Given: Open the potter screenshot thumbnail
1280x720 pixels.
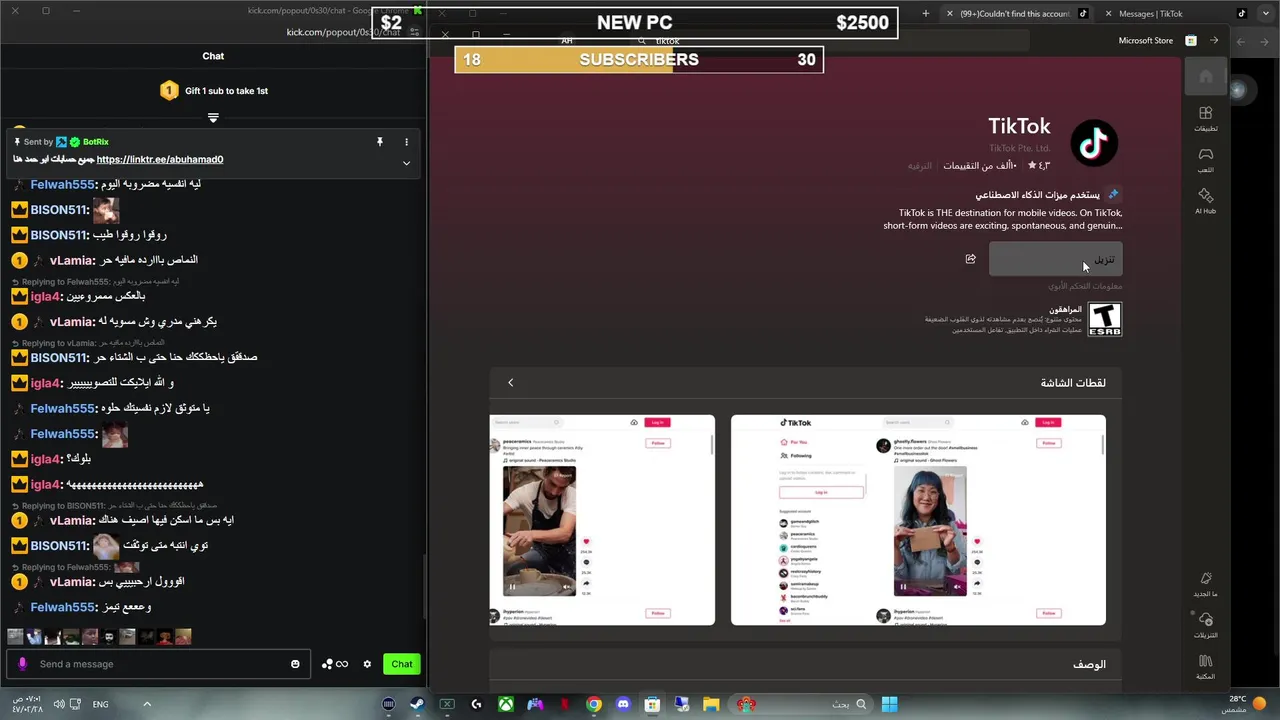Looking at the screenshot, I should (602, 520).
